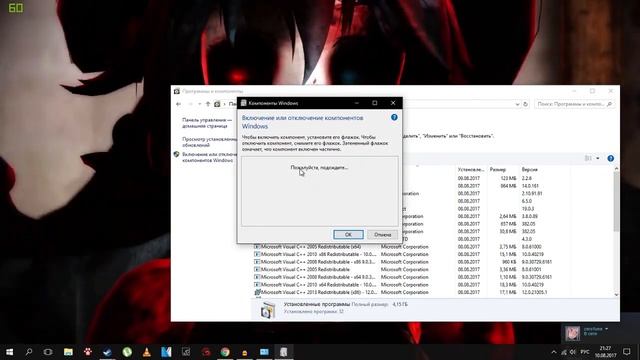Click version cell 14.0.161
This screenshot has width=640, height=360.
(x=530, y=186)
